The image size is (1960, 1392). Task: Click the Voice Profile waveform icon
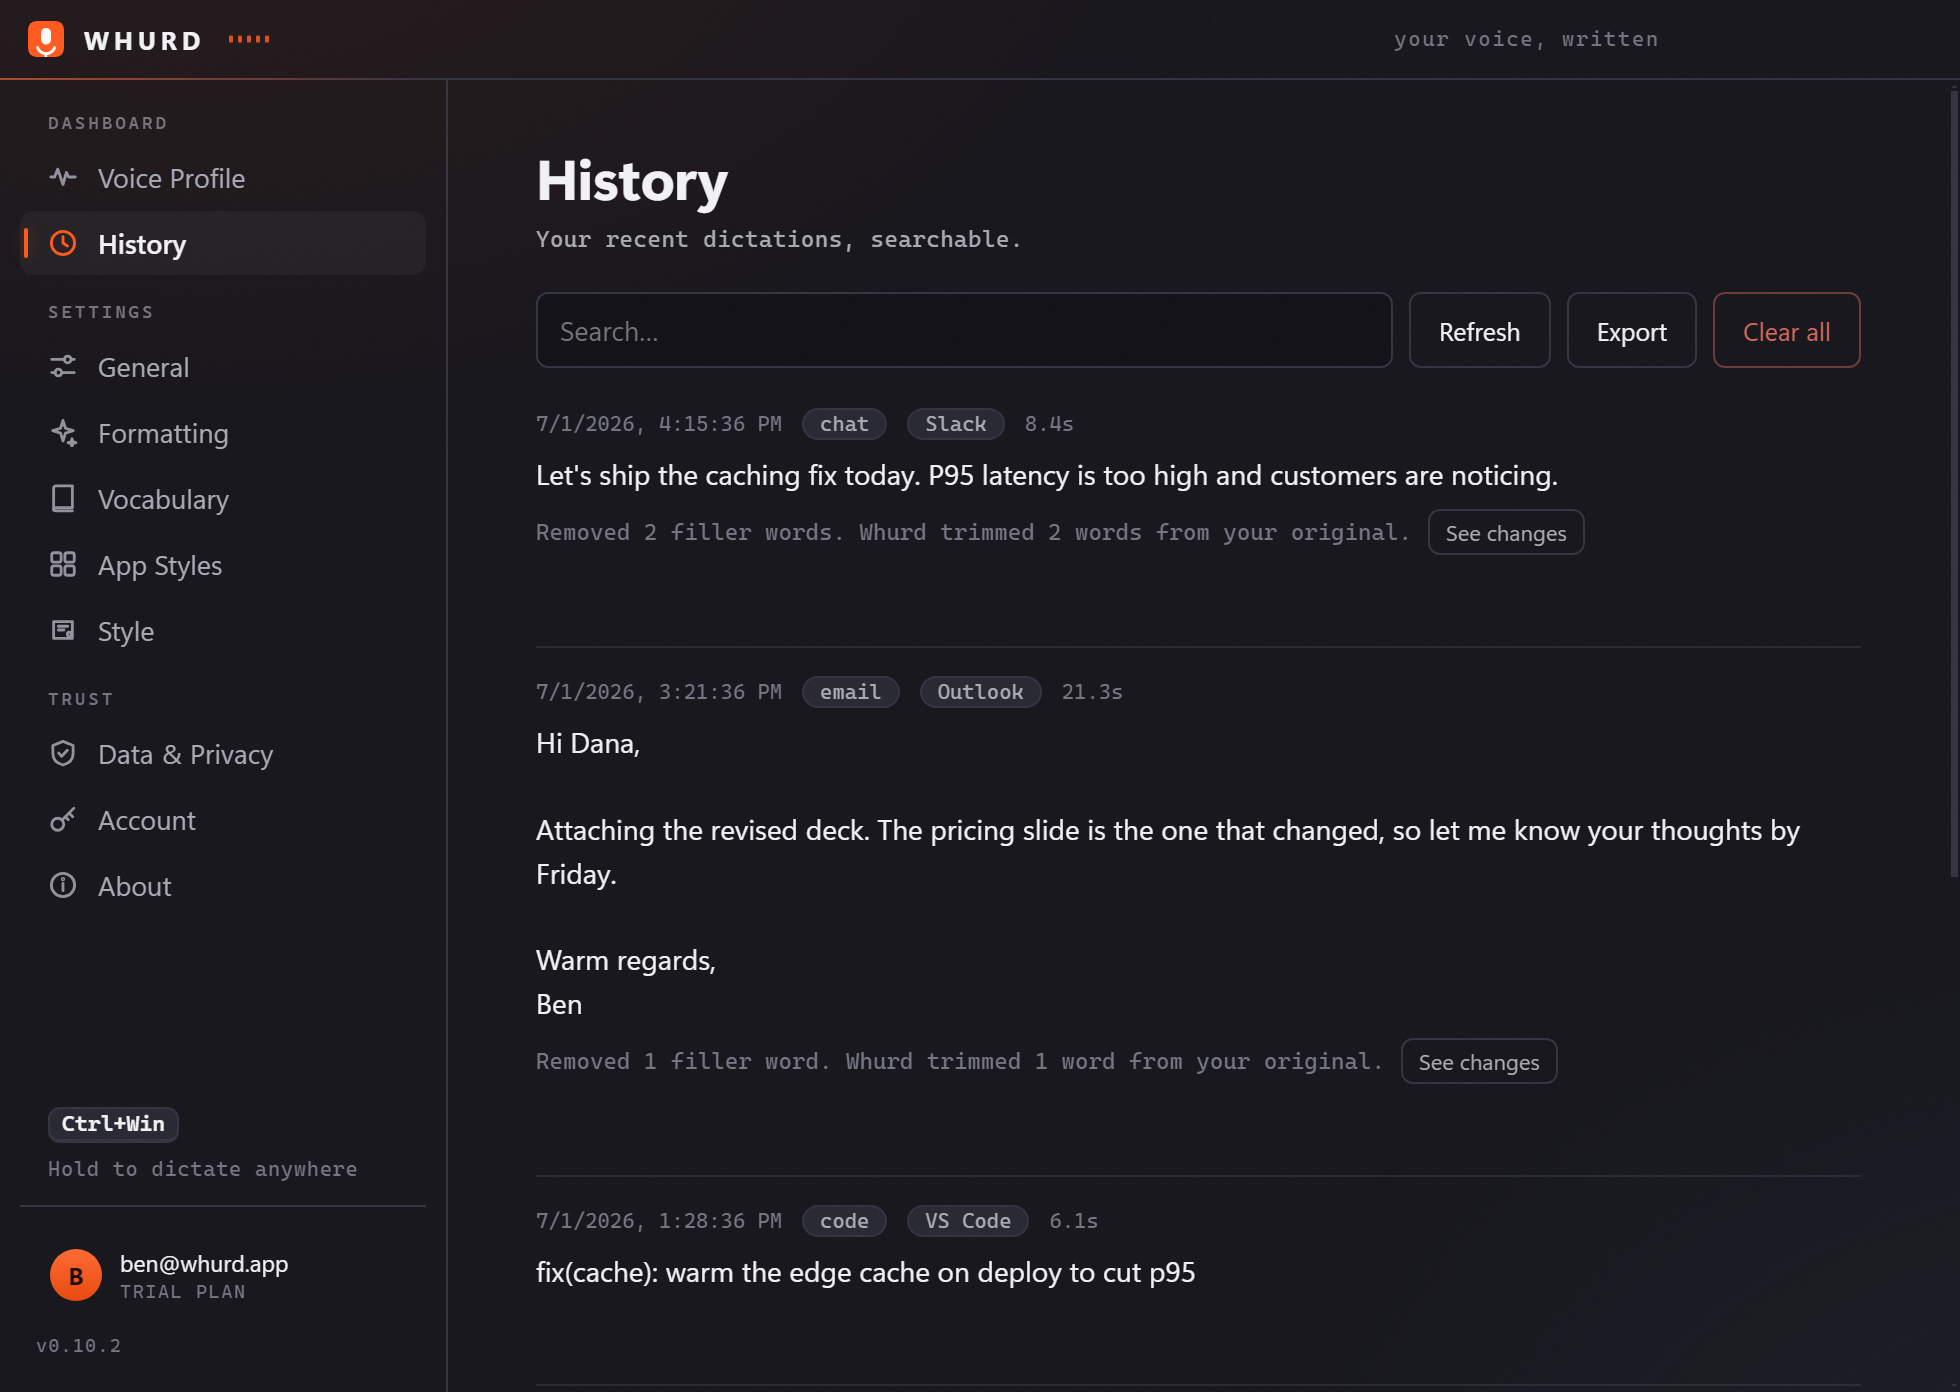click(63, 178)
